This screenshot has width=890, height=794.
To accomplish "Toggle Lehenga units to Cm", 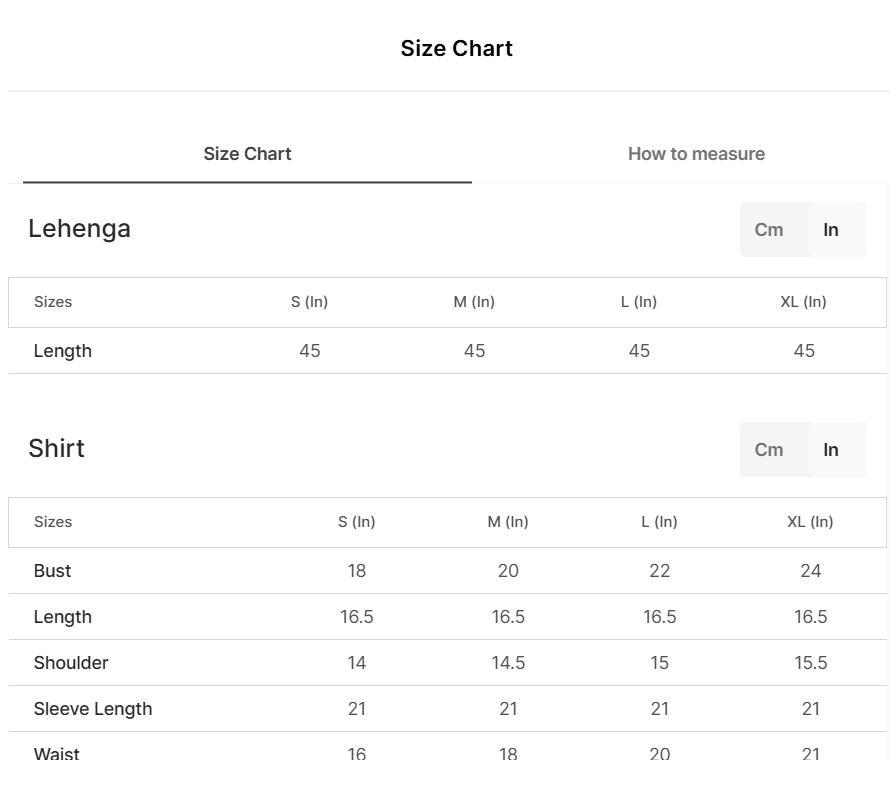I will point(769,230).
